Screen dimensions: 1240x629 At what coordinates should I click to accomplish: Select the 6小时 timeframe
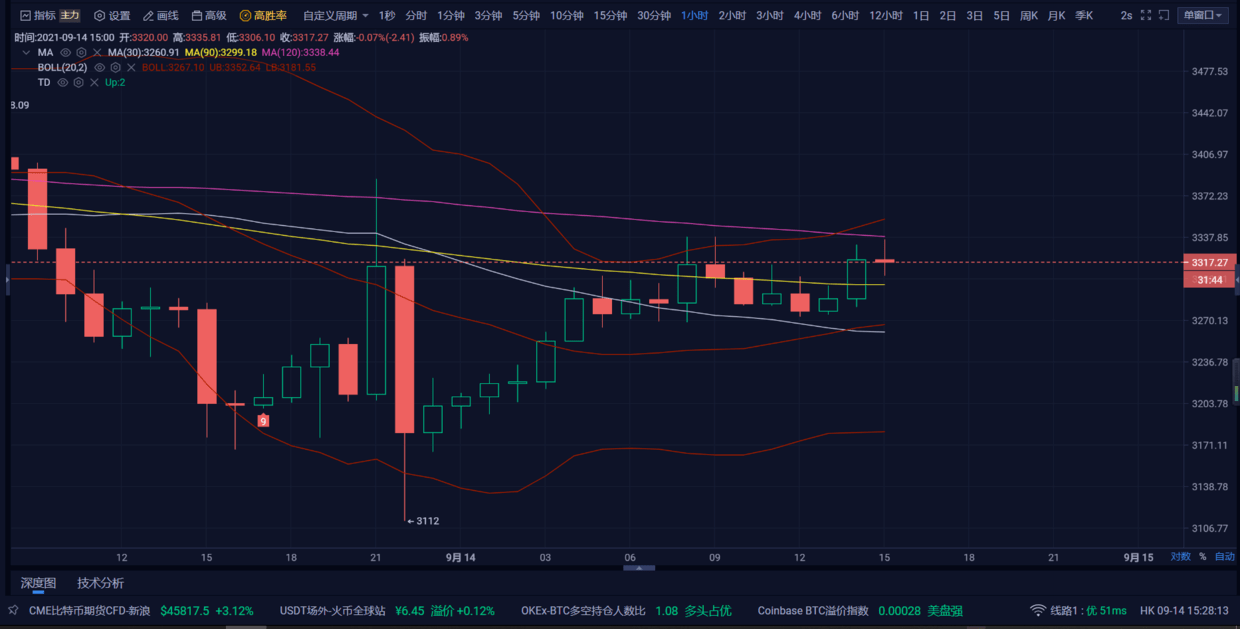coord(845,16)
